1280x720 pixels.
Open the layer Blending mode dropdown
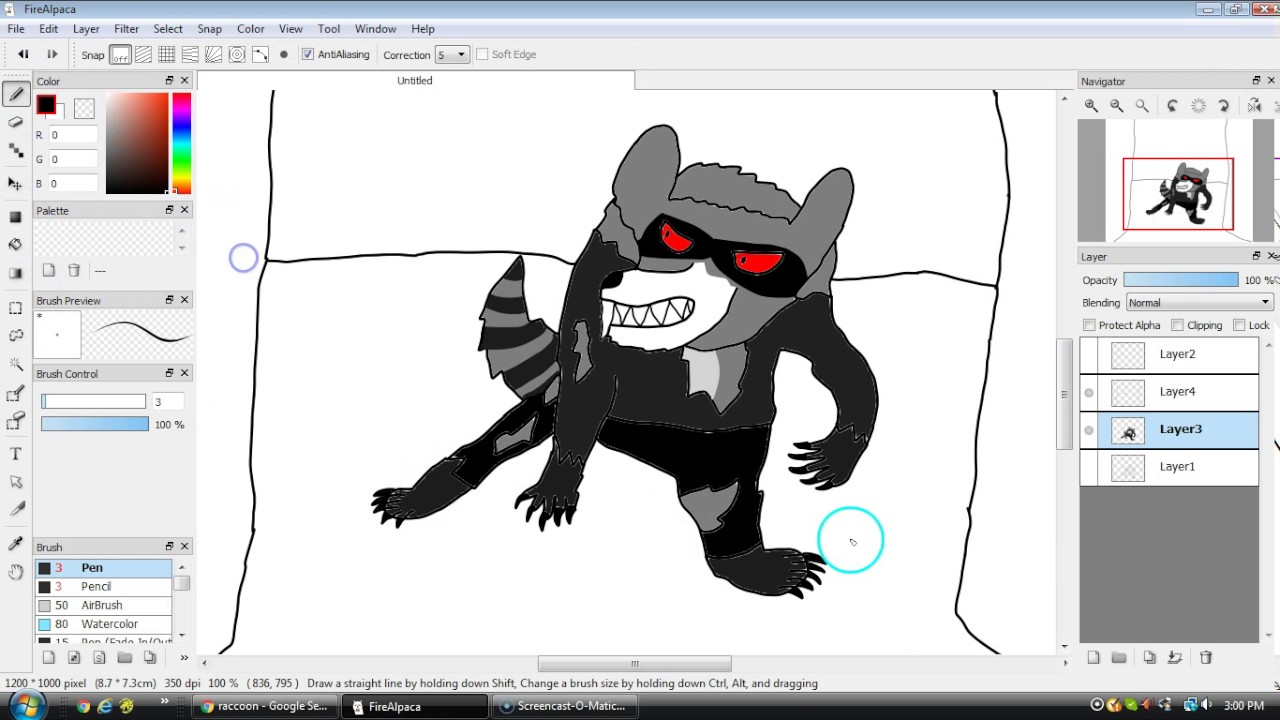click(x=1199, y=303)
